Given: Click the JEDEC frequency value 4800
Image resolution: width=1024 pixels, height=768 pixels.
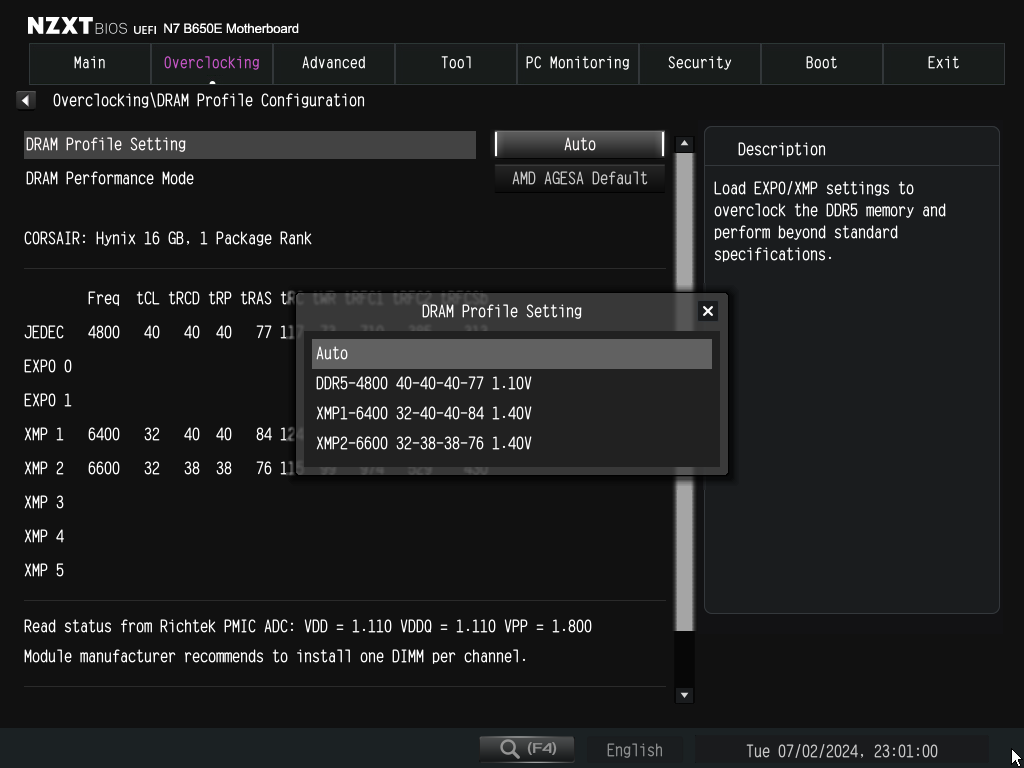Looking at the screenshot, I should pyautogui.click(x=104, y=332).
